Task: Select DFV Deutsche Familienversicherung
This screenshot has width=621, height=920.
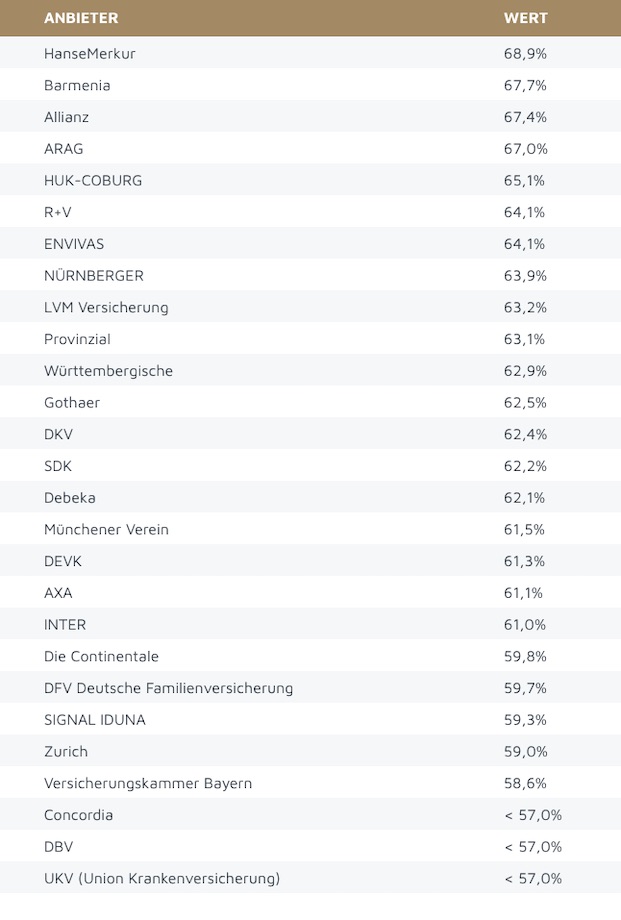Action: (x=168, y=688)
